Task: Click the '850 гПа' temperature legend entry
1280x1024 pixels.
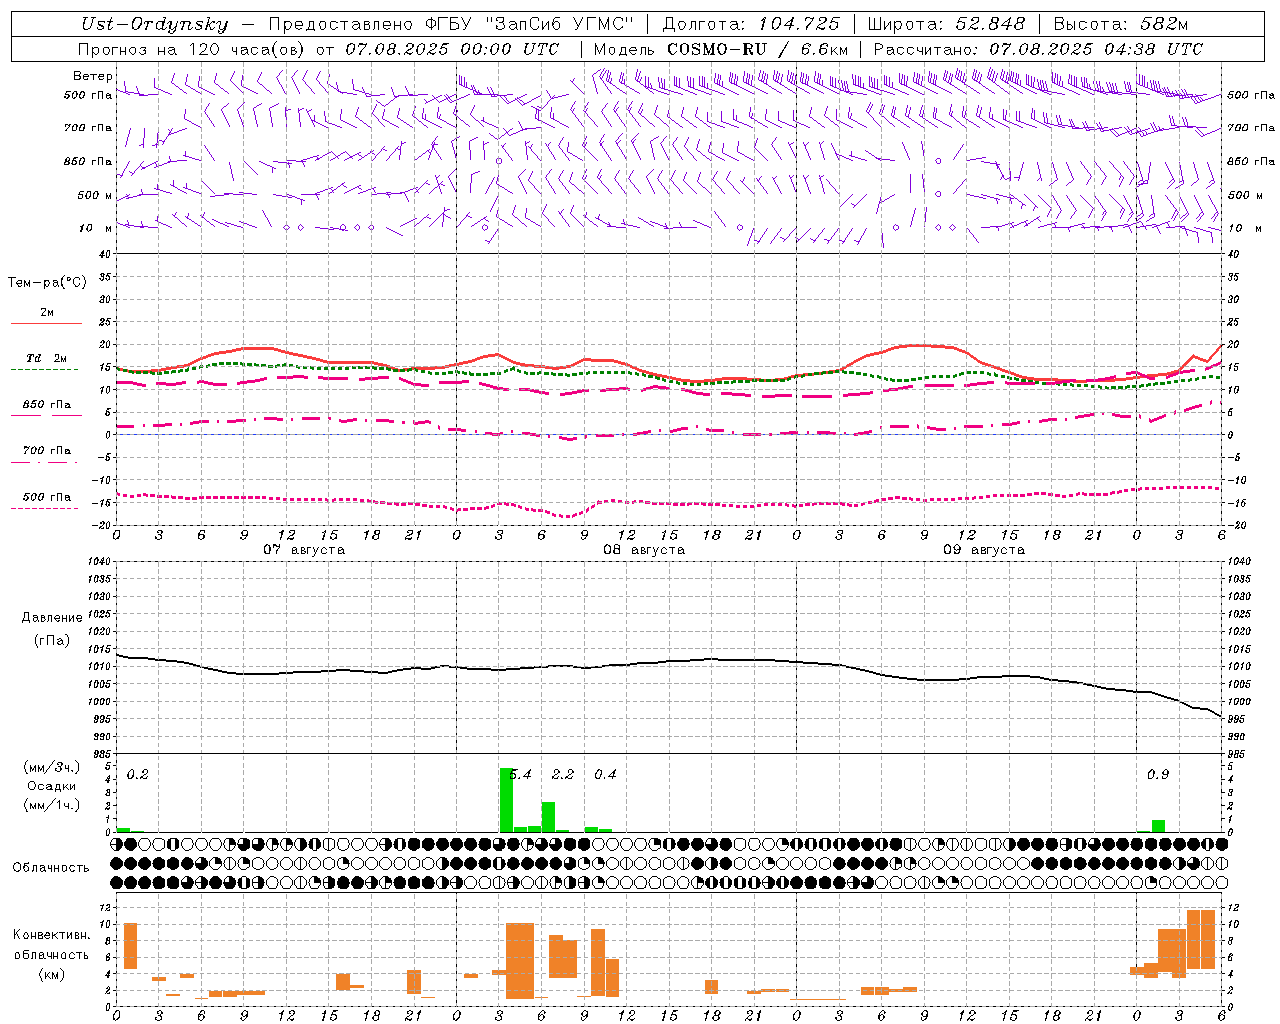Action: point(47,405)
